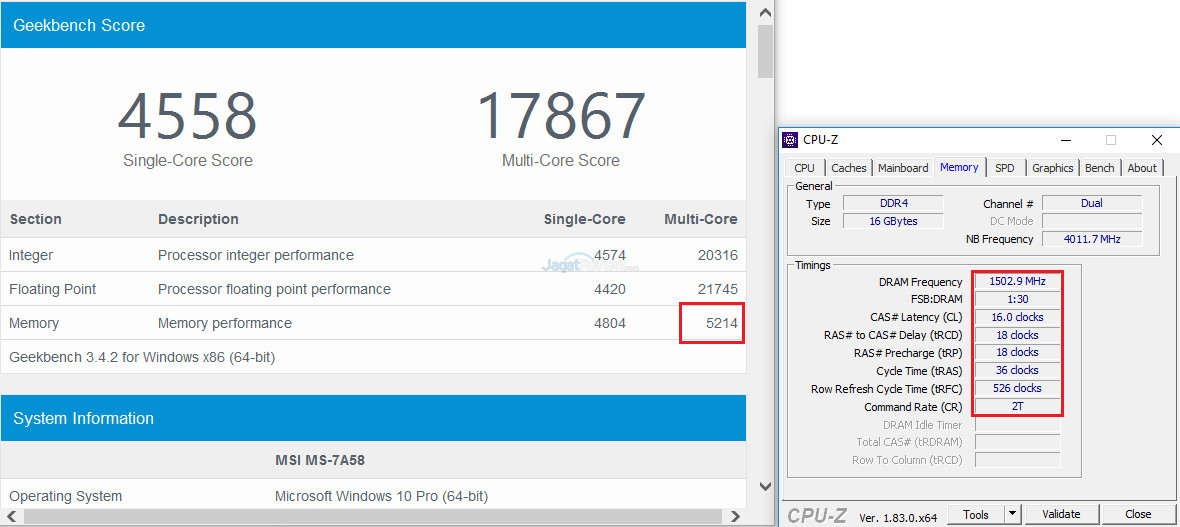Viewport: 1180px width, 527px height.
Task: Click the Integer single-core value 4574
Action: 610,256
